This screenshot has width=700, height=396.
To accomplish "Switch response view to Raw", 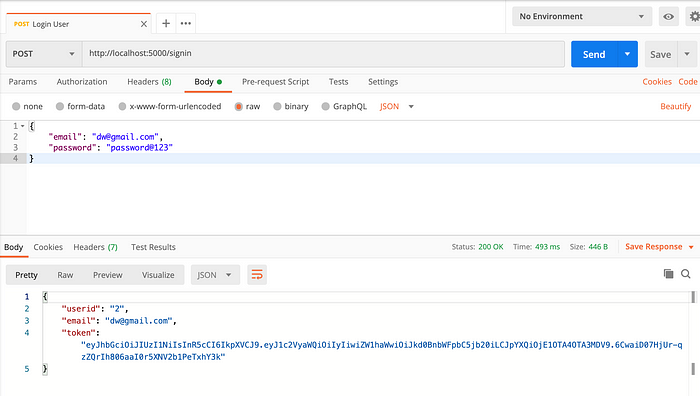I will pyautogui.click(x=65, y=275).
